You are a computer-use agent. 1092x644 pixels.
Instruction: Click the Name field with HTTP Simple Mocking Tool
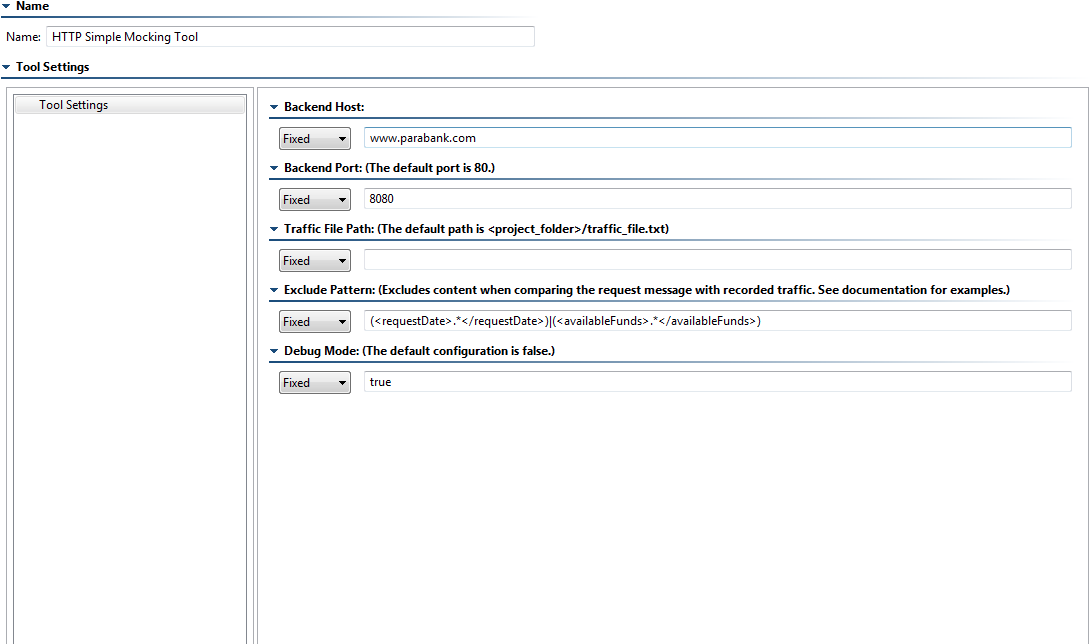coord(290,37)
